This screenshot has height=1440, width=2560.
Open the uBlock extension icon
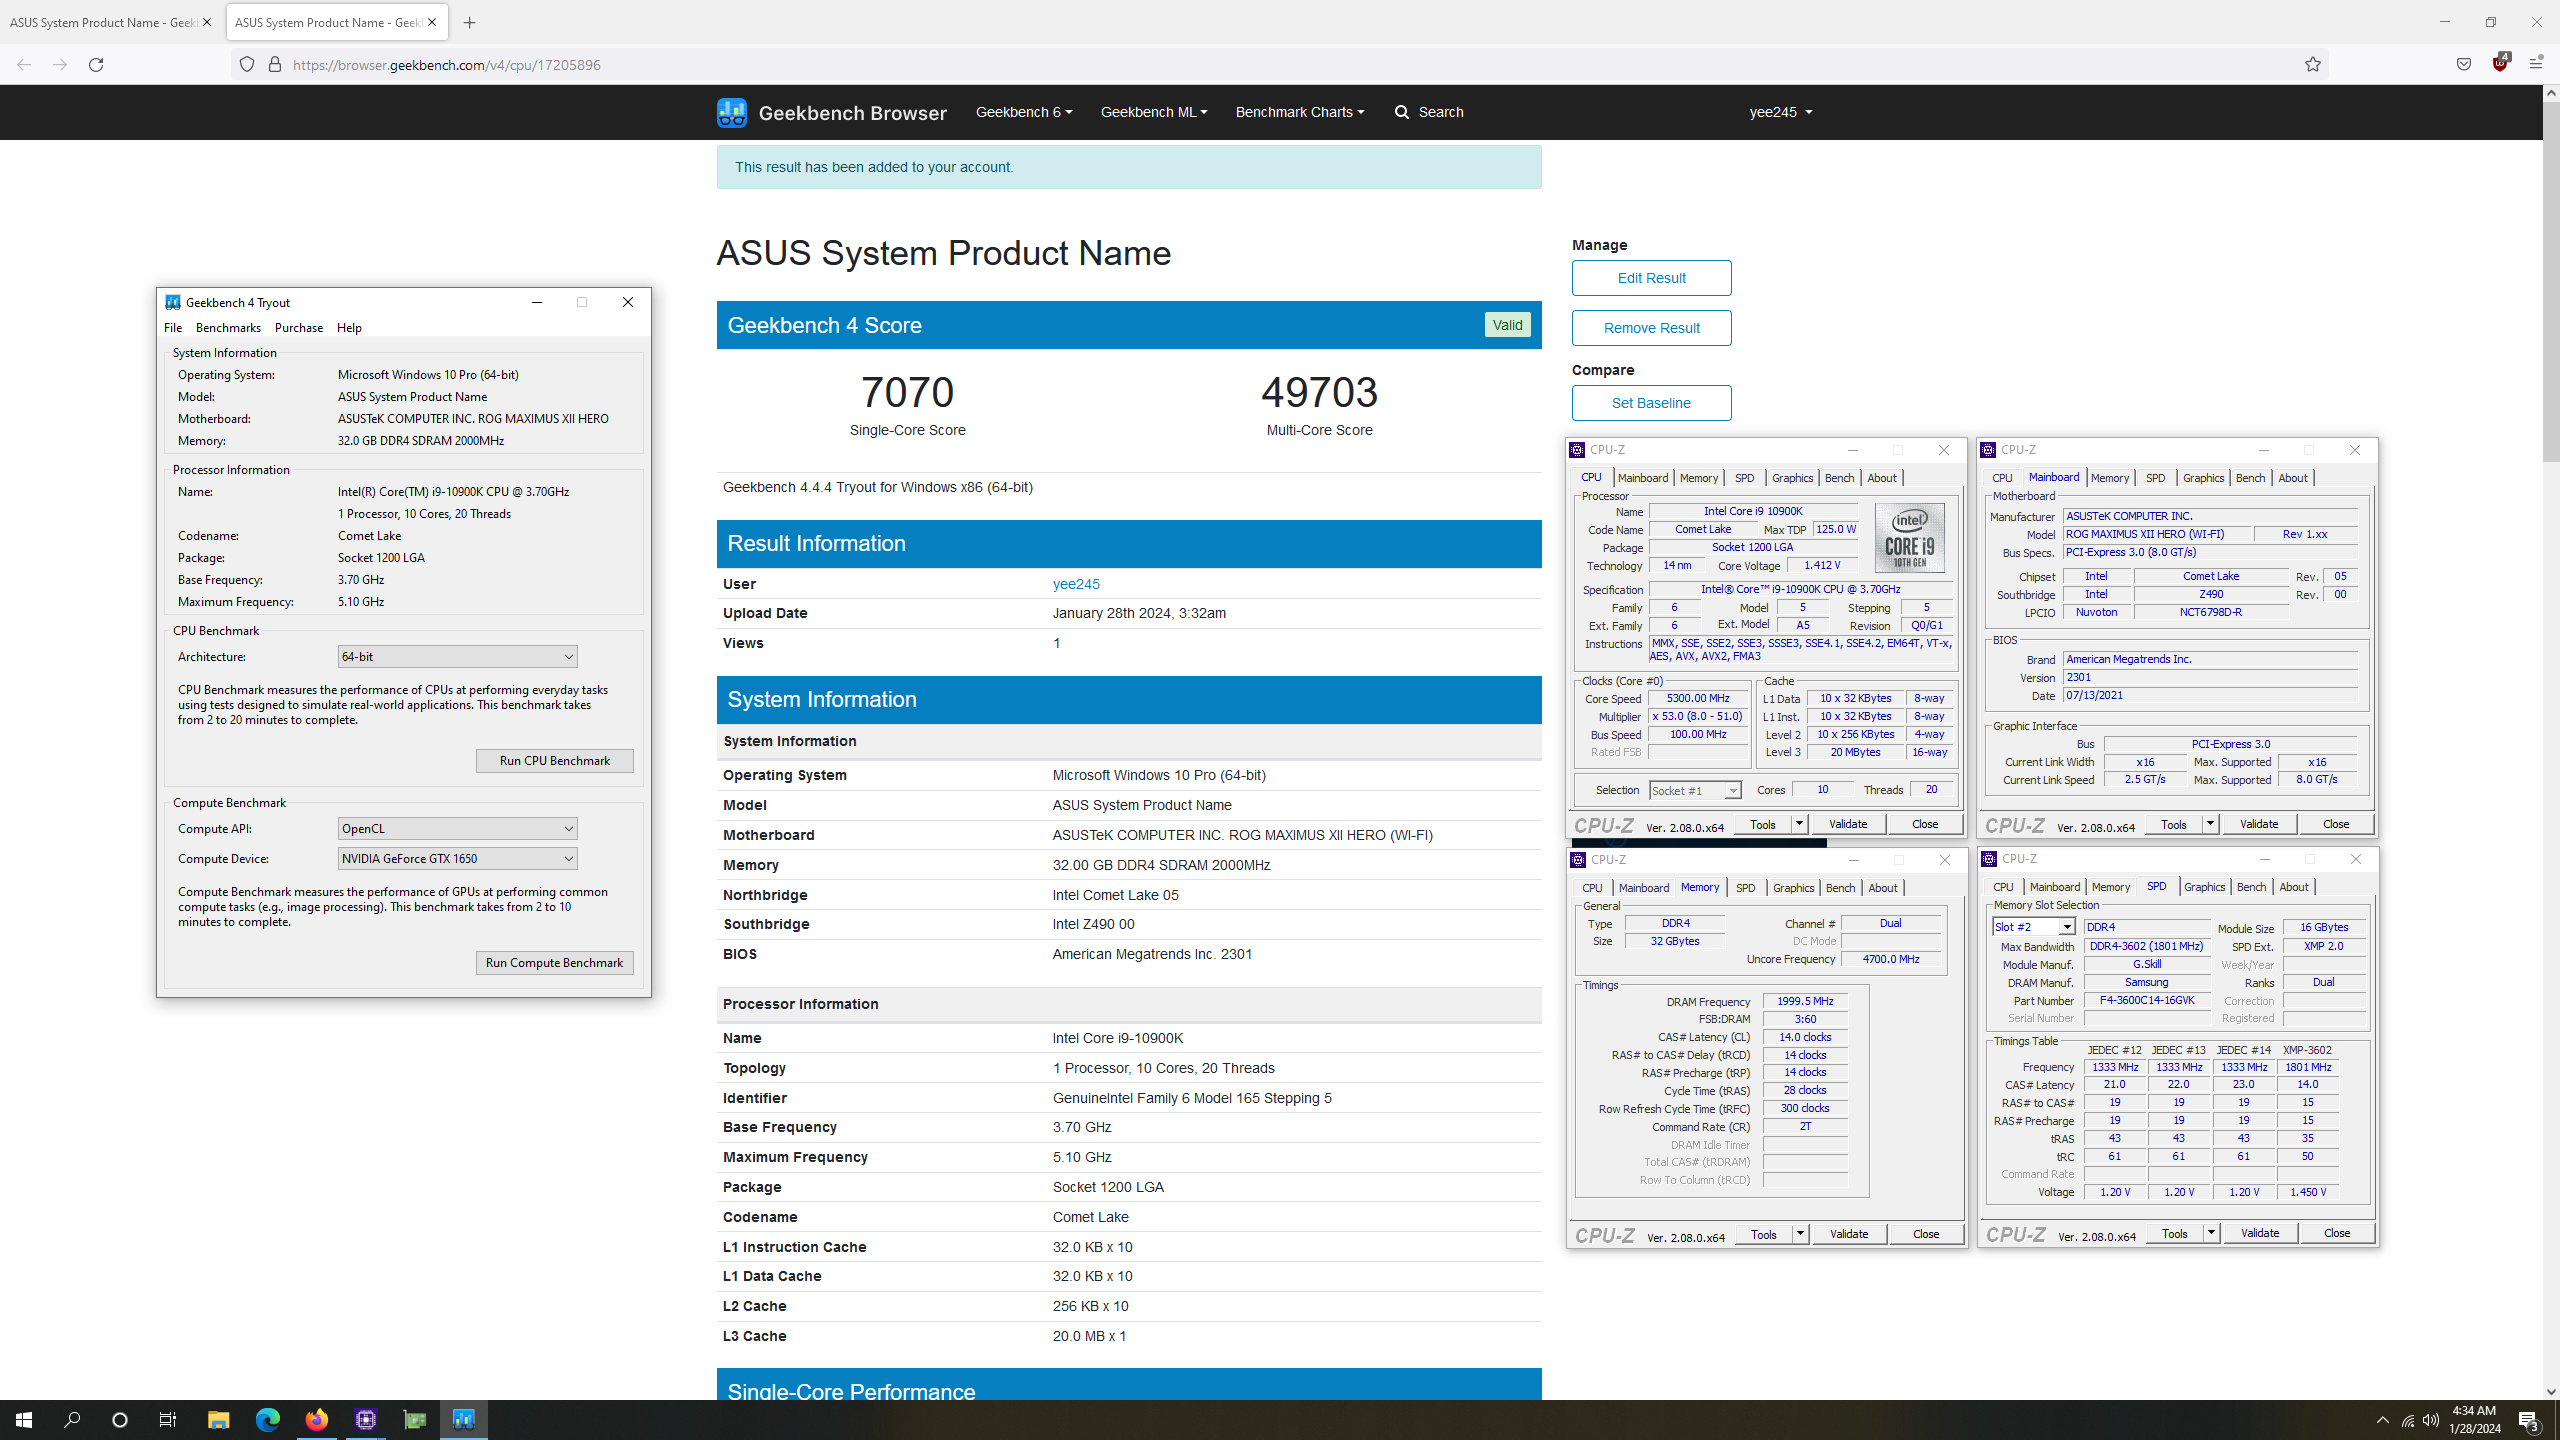[2500, 64]
